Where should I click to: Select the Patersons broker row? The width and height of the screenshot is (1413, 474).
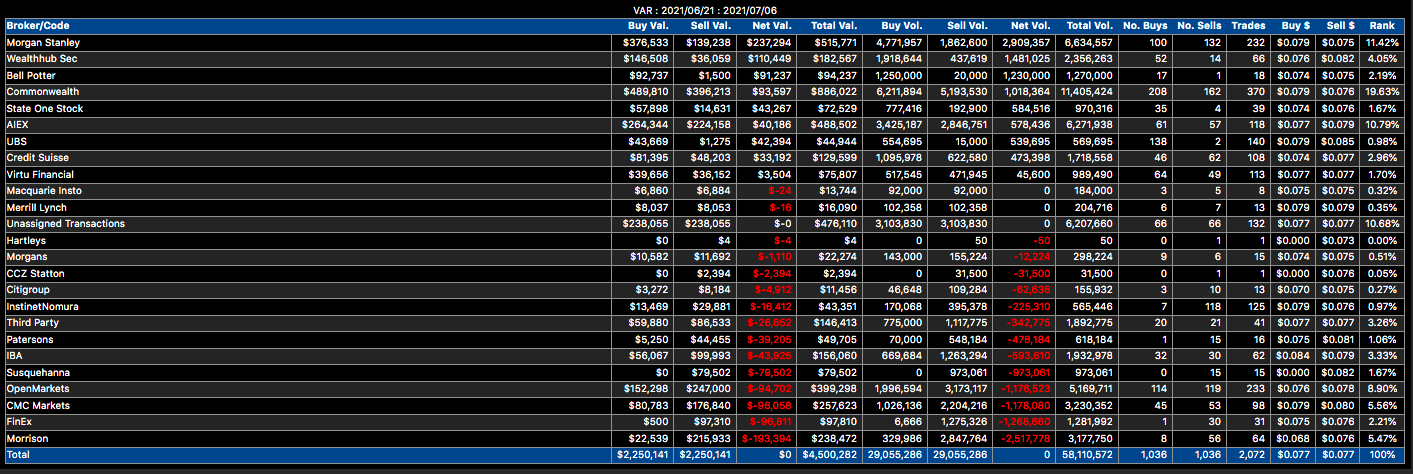point(706,340)
